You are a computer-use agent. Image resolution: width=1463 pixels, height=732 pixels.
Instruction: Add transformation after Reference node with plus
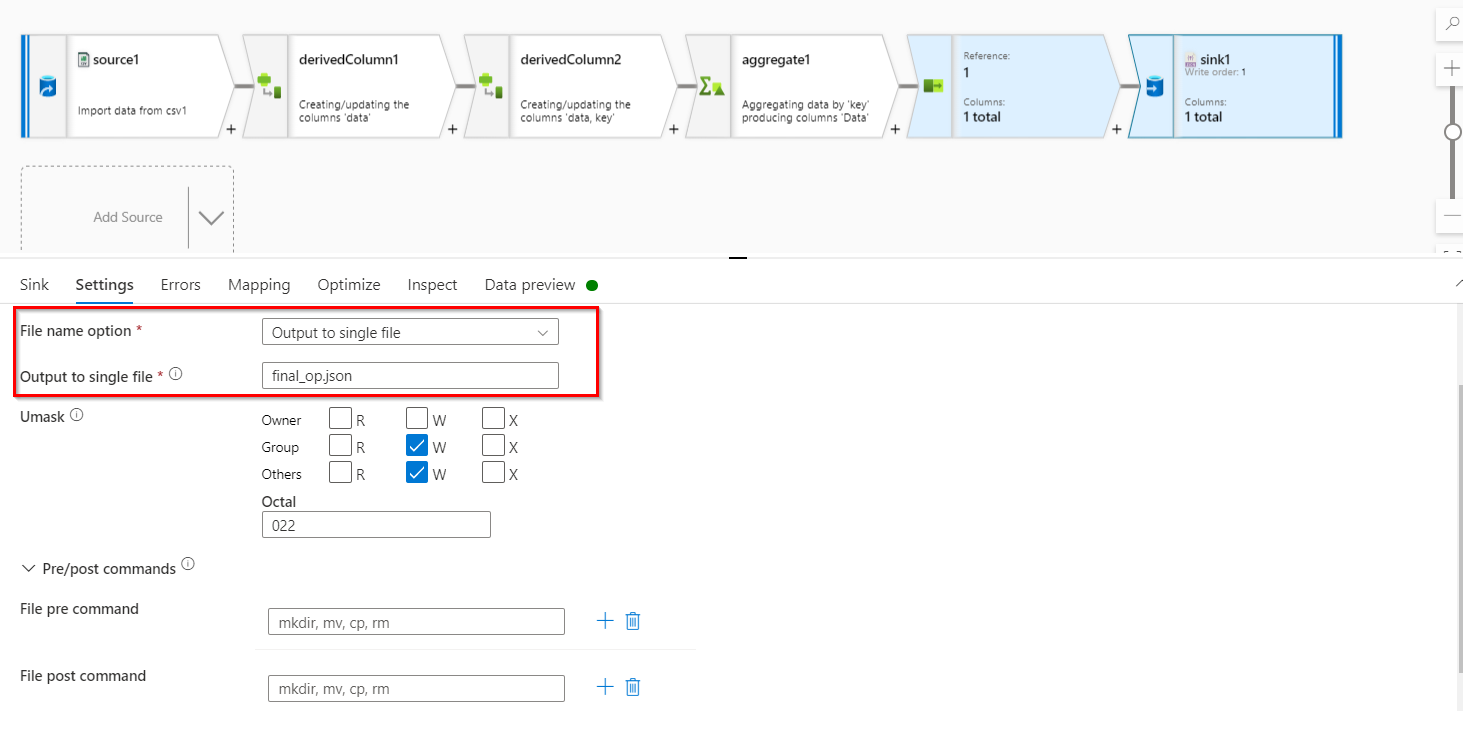1117,129
